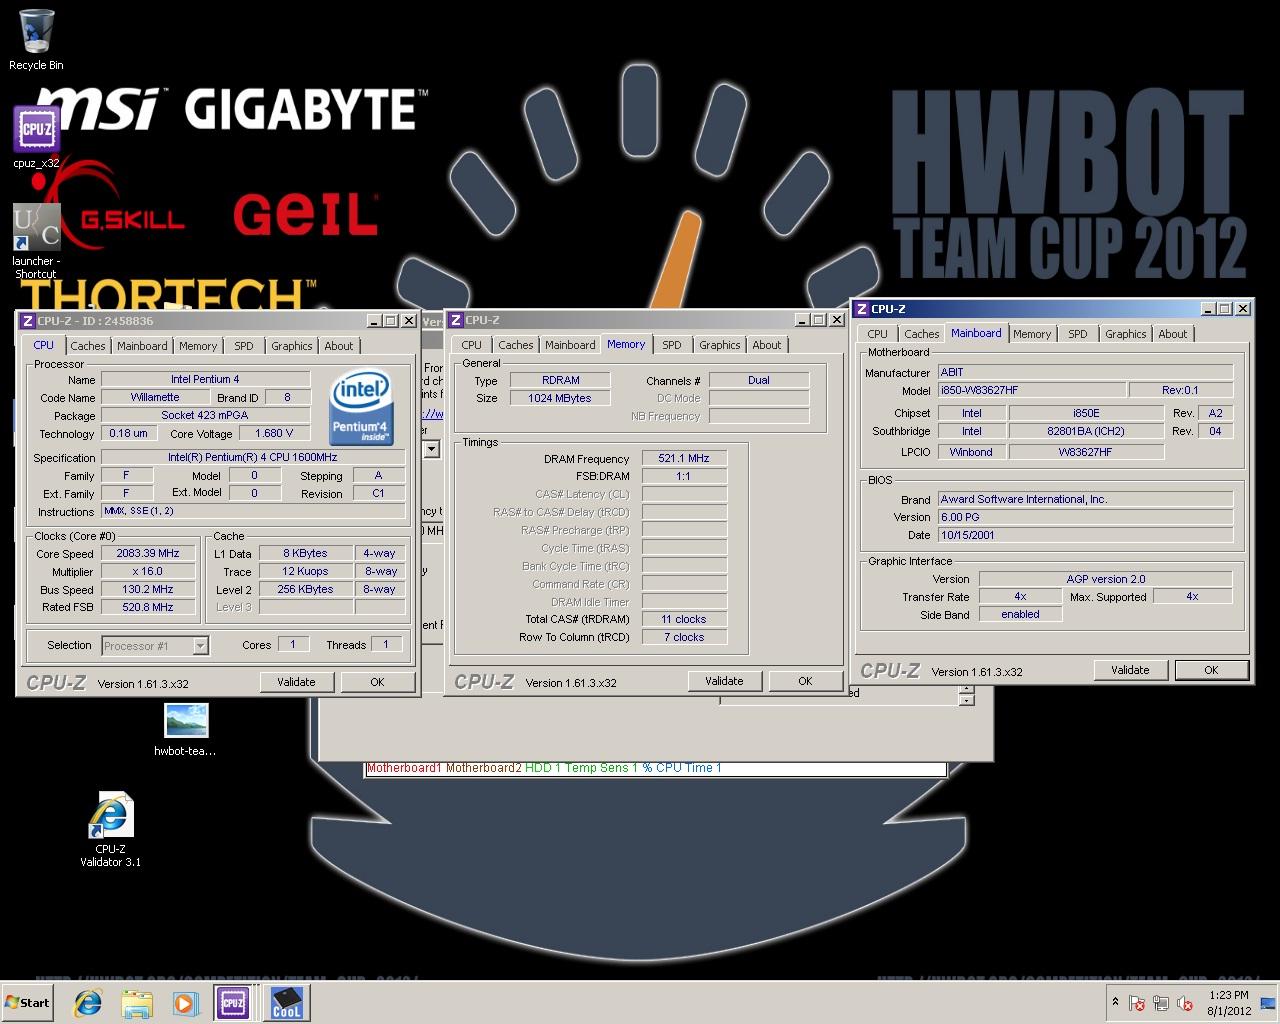Click the Action Center flag tray icon
Image resolution: width=1280 pixels, height=1024 pixels.
[1137, 1003]
